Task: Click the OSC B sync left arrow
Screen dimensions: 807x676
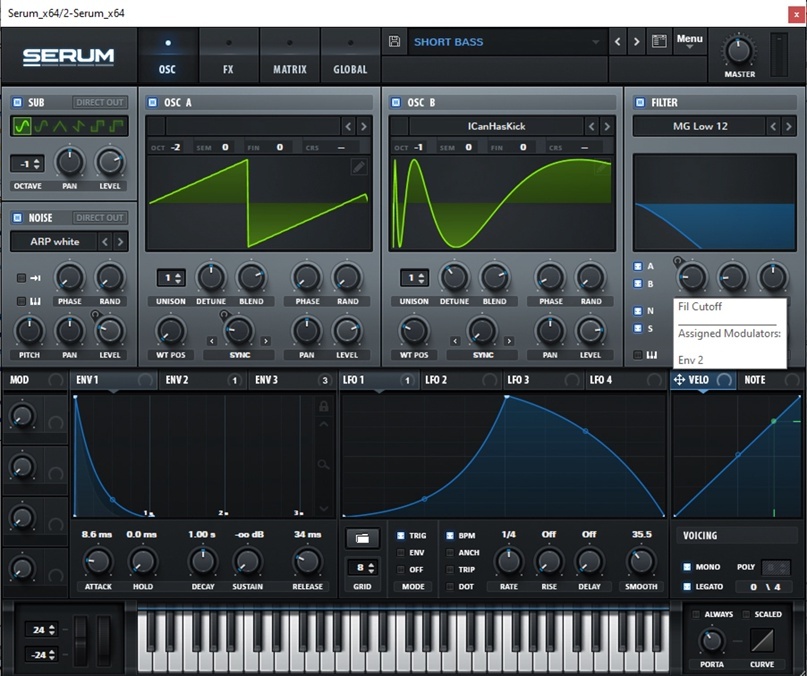Action: pyautogui.click(x=455, y=341)
